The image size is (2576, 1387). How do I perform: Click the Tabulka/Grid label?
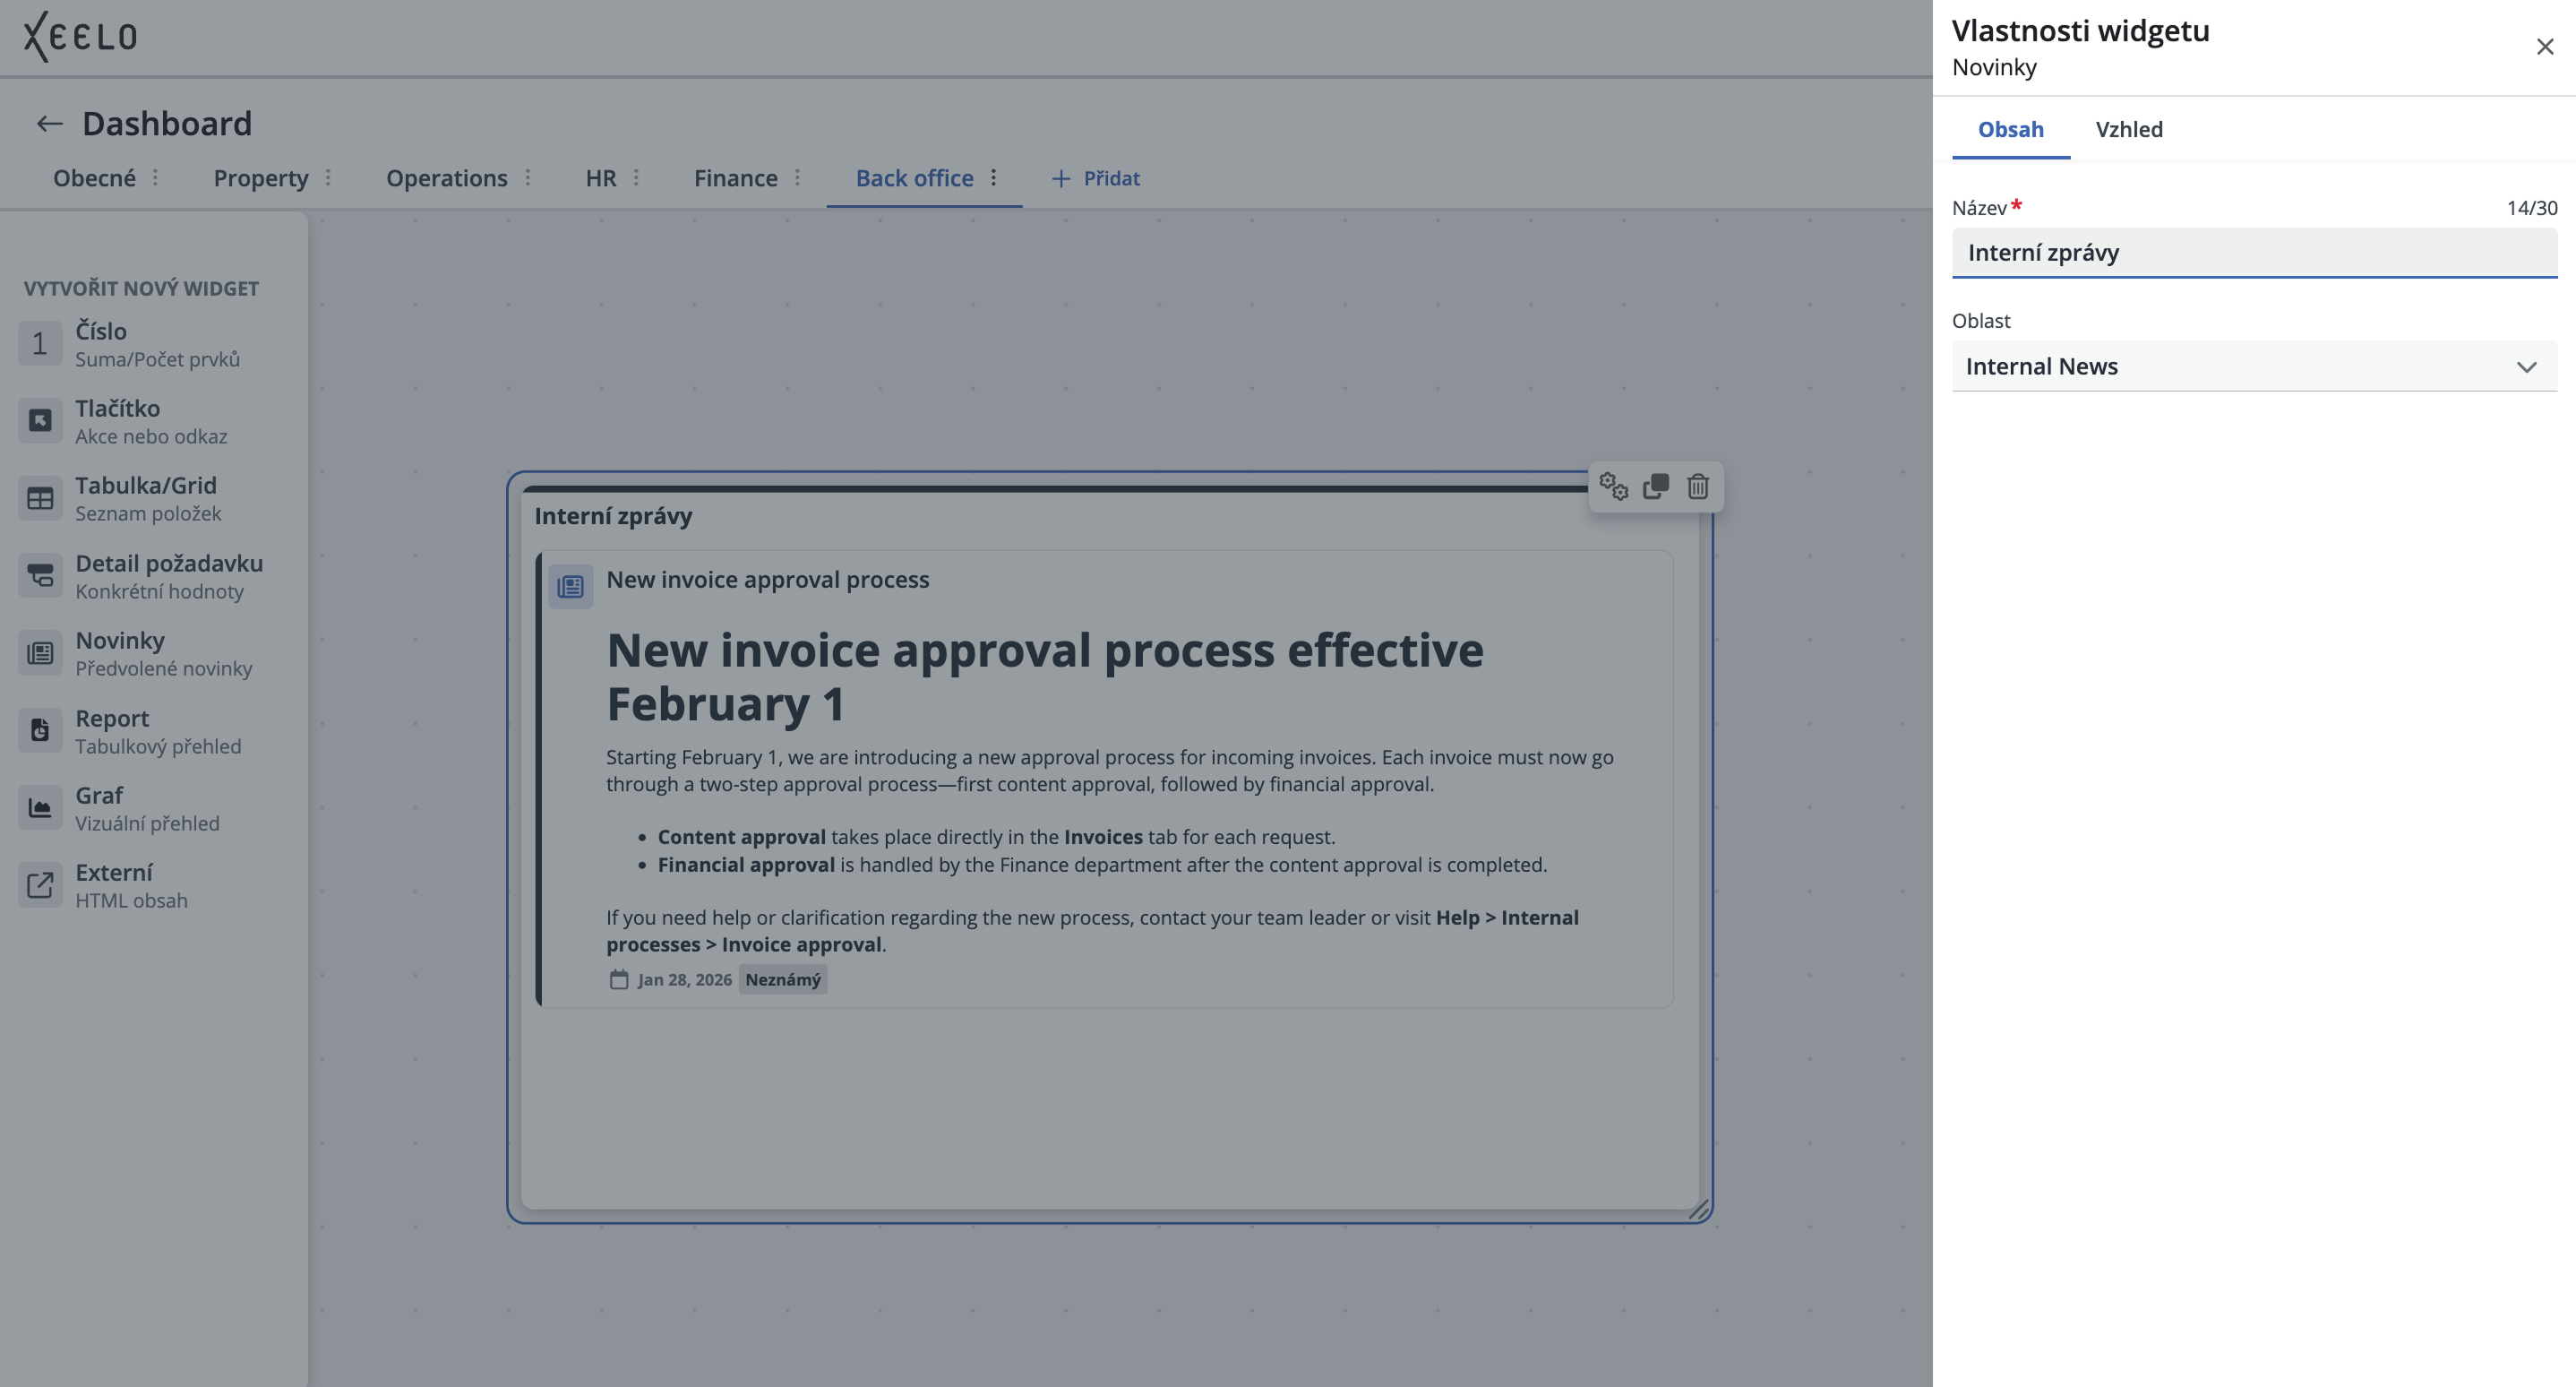pyautogui.click(x=146, y=485)
